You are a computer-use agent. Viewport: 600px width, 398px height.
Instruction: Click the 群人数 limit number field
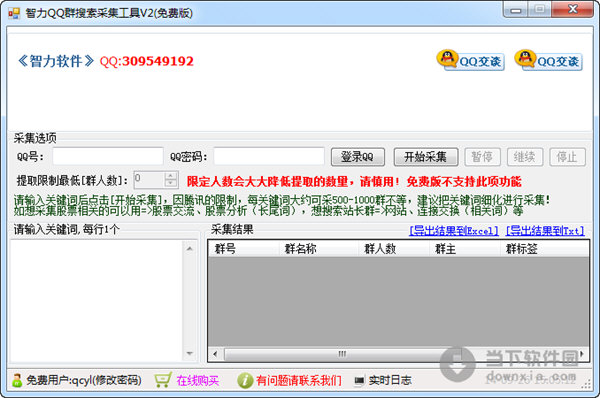pyautogui.click(x=149, y=180)
